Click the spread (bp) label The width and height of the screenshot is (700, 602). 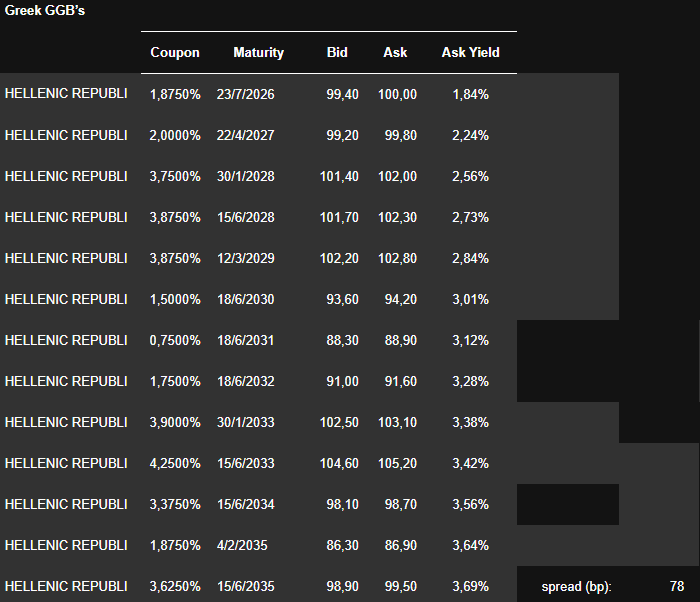(576, 586)
